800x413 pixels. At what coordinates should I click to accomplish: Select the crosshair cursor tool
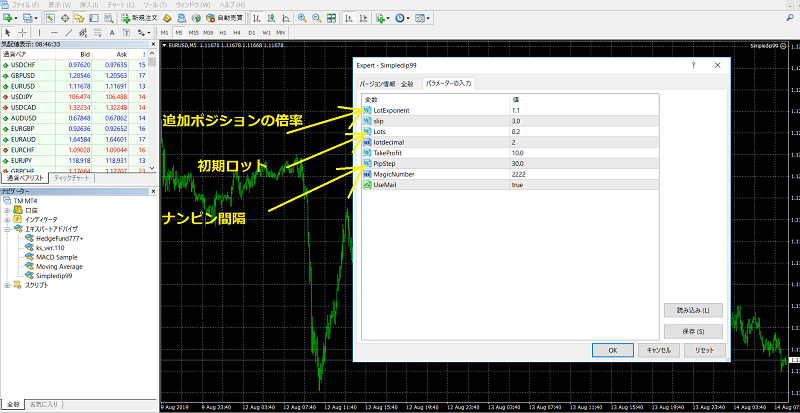[23, 33]
